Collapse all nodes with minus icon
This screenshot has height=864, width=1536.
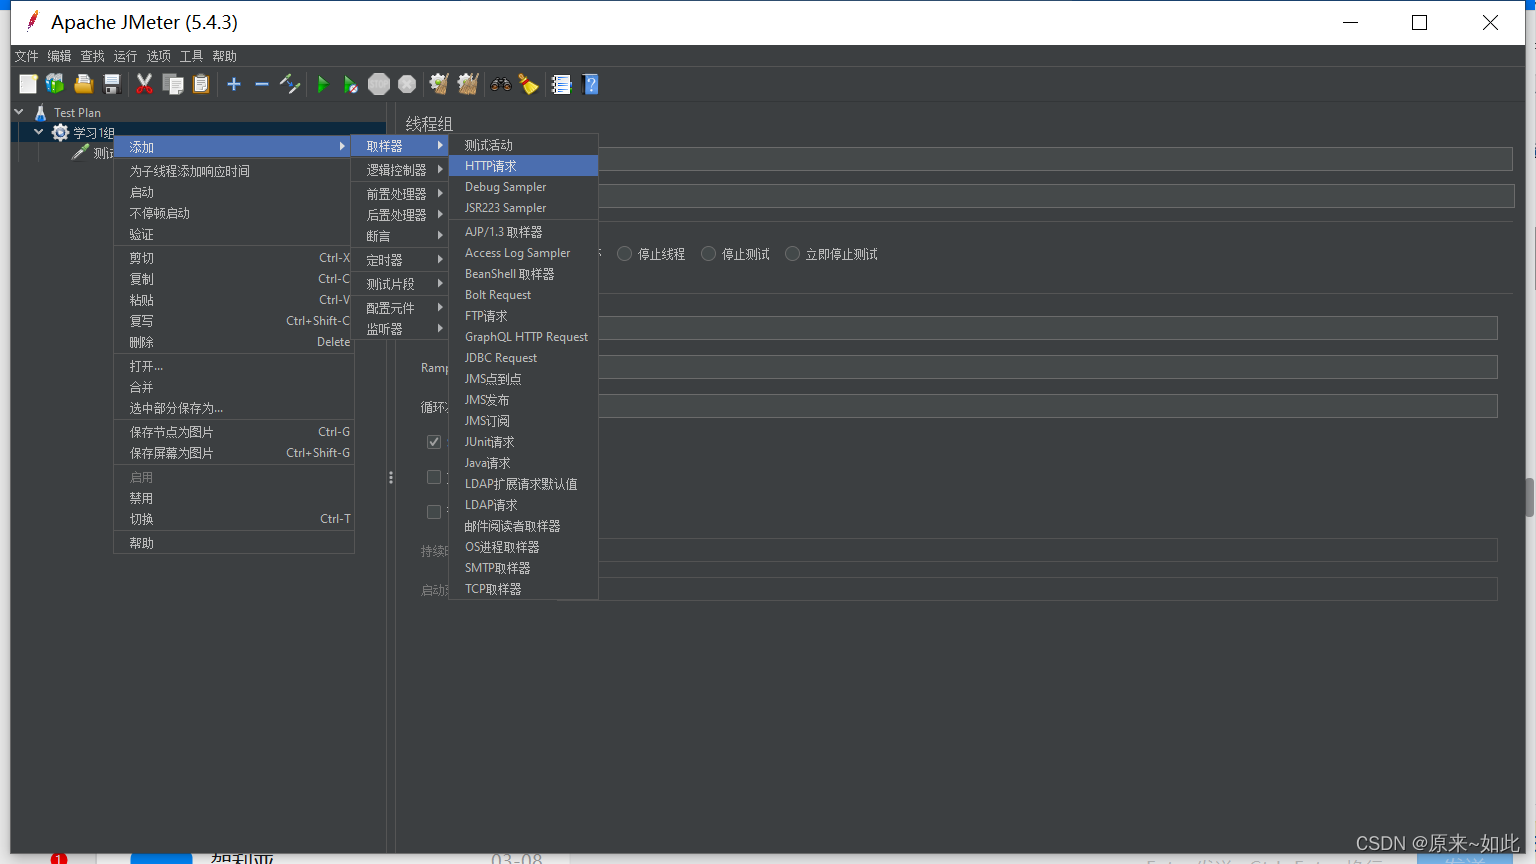pyautogui.click(x=262, y=84)
